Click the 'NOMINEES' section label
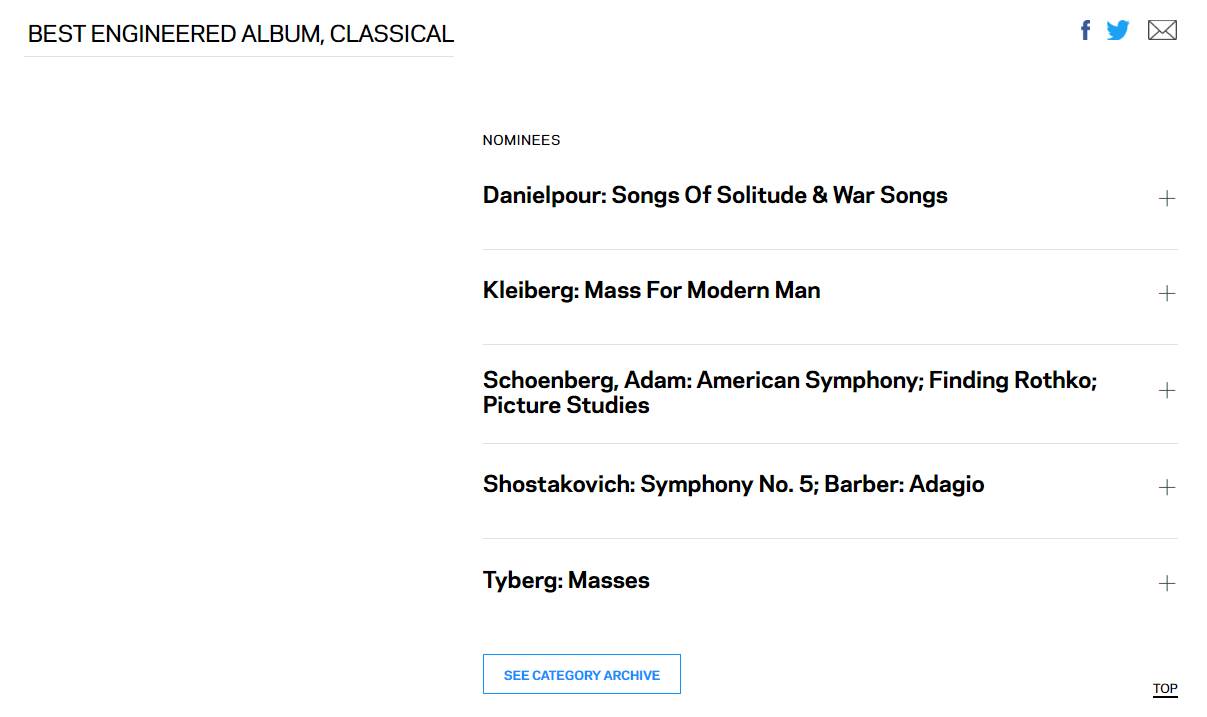Screen dimensions: 1207x717 [x=521, y=140]
